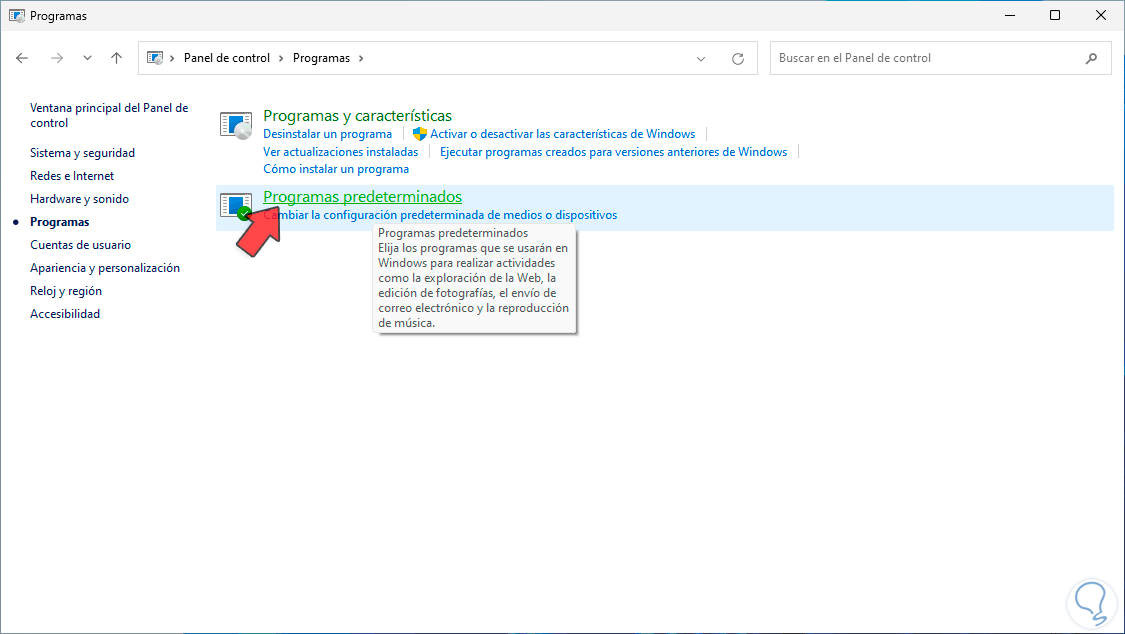This screenshot has width=1125, height=634.
Task: Select 'Programas' breadcrumb in address bar
Action: [321, 58]
